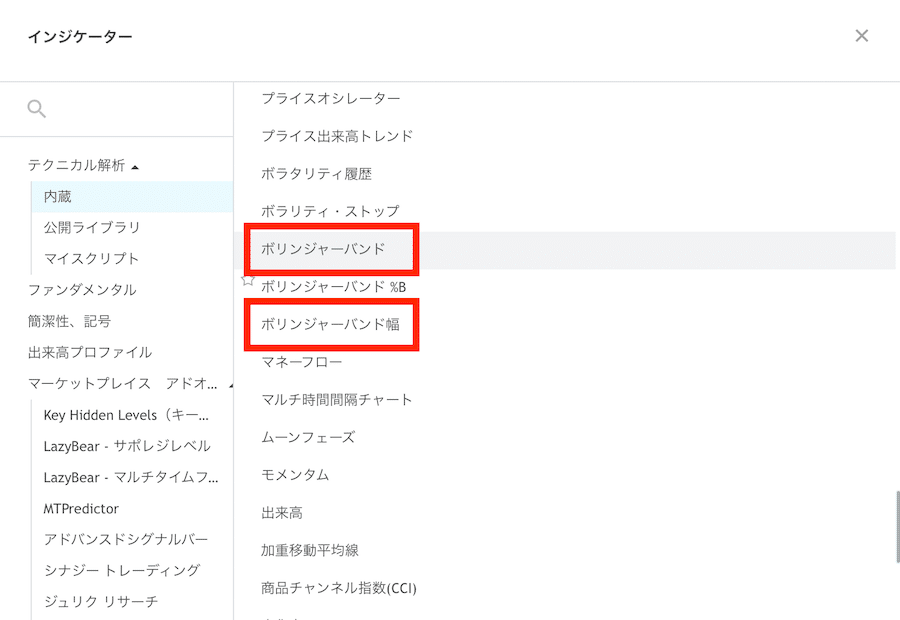Add the ボリンジャーバンド indicator
The height and width of the screenshot is (620, 900).
565,249
